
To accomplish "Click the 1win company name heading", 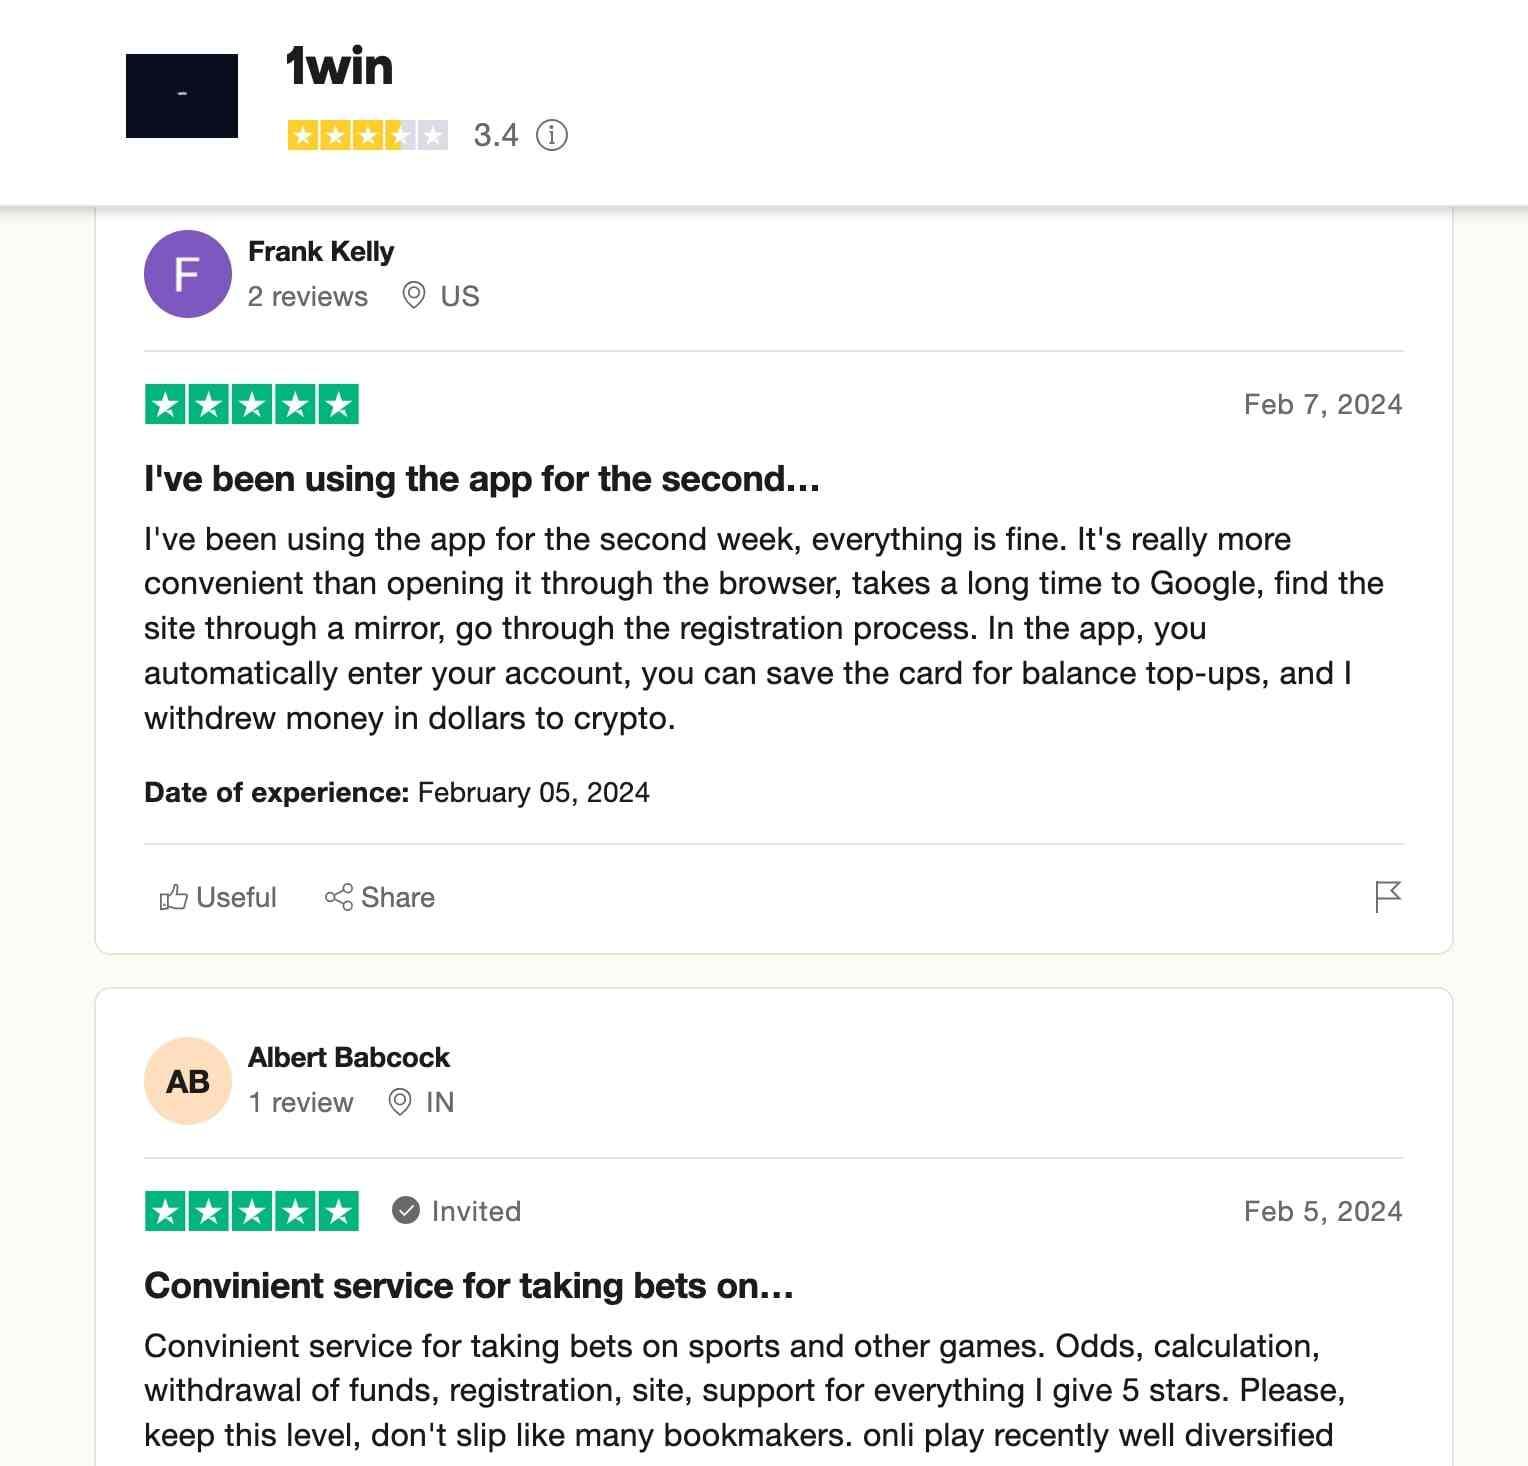I will [x=336, y=68].
